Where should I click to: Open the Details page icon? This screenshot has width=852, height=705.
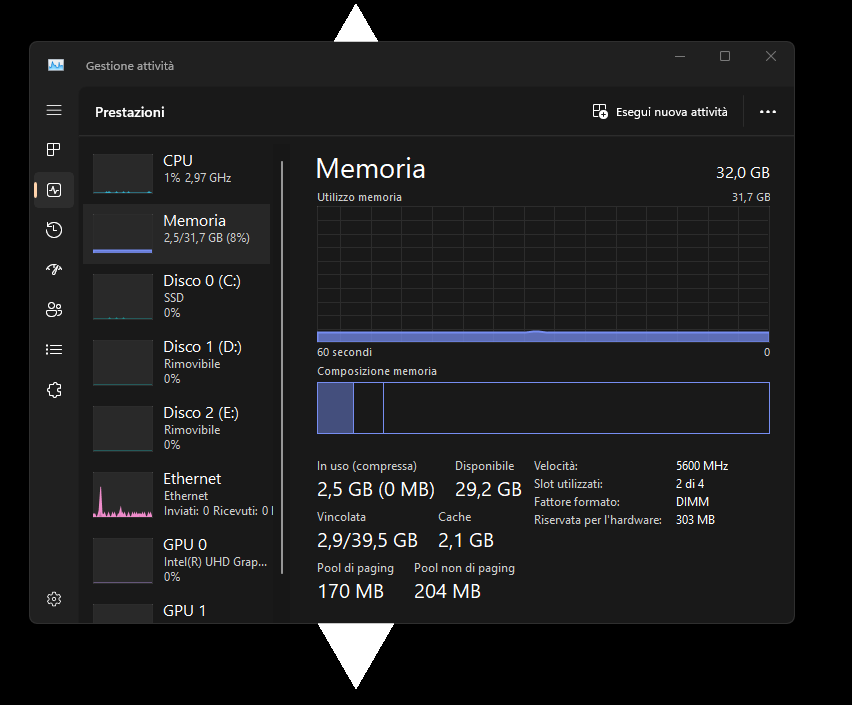click(x=54, y=350)
